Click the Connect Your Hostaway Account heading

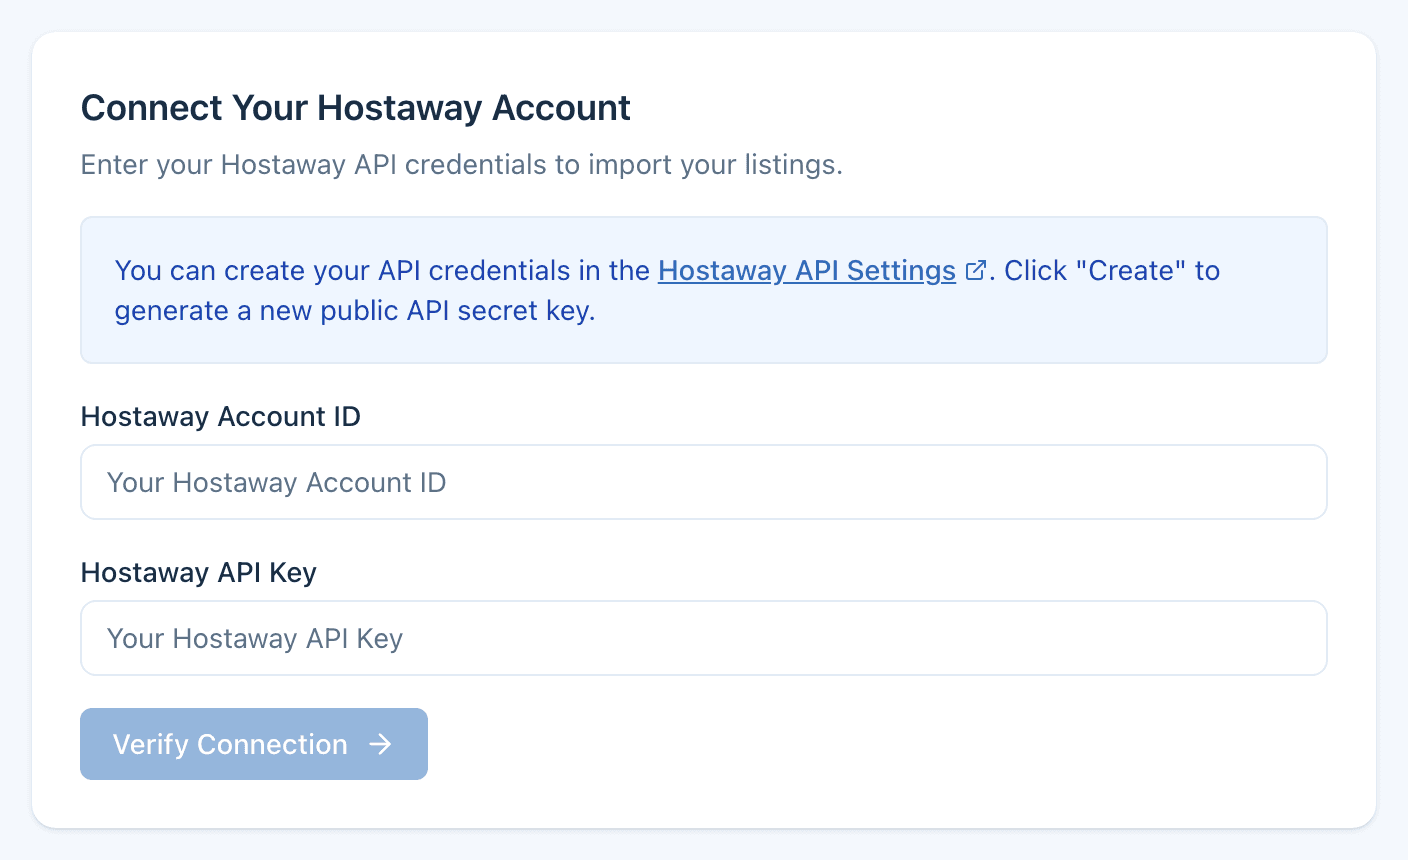[356, 107]
